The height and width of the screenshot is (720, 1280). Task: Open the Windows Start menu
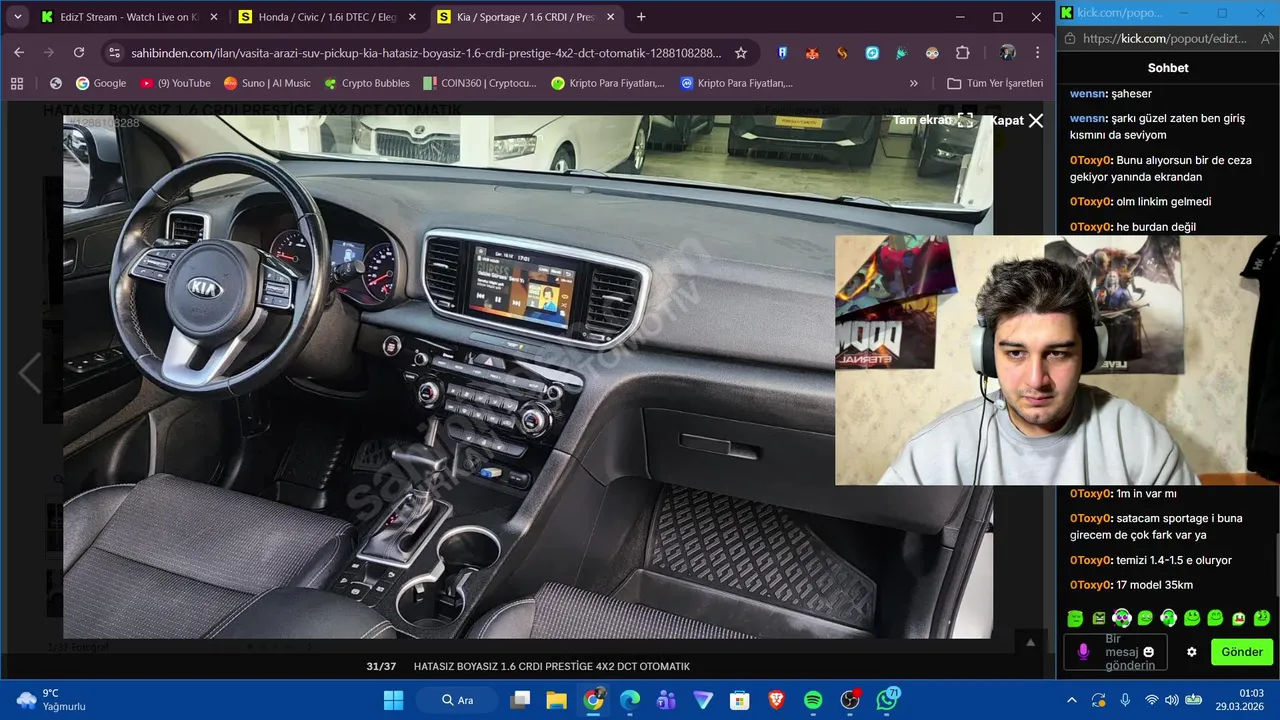pyautogui.click(x=394, y=700)
